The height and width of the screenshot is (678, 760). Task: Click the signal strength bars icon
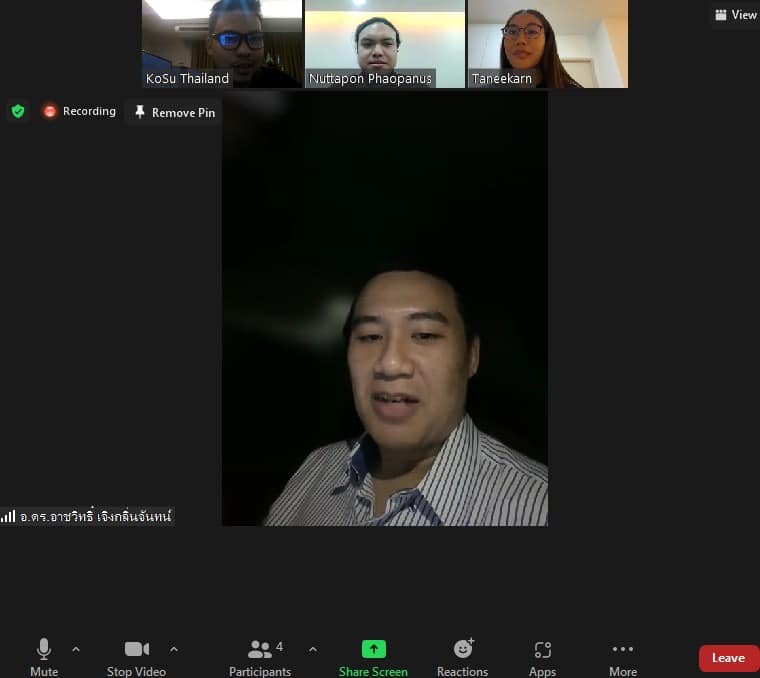pyautogui.click(x=8, y=517)
